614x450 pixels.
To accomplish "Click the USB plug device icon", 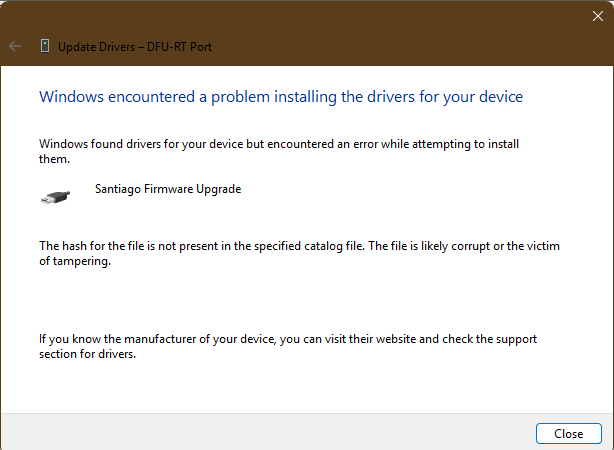I will (x=55, y=197).
